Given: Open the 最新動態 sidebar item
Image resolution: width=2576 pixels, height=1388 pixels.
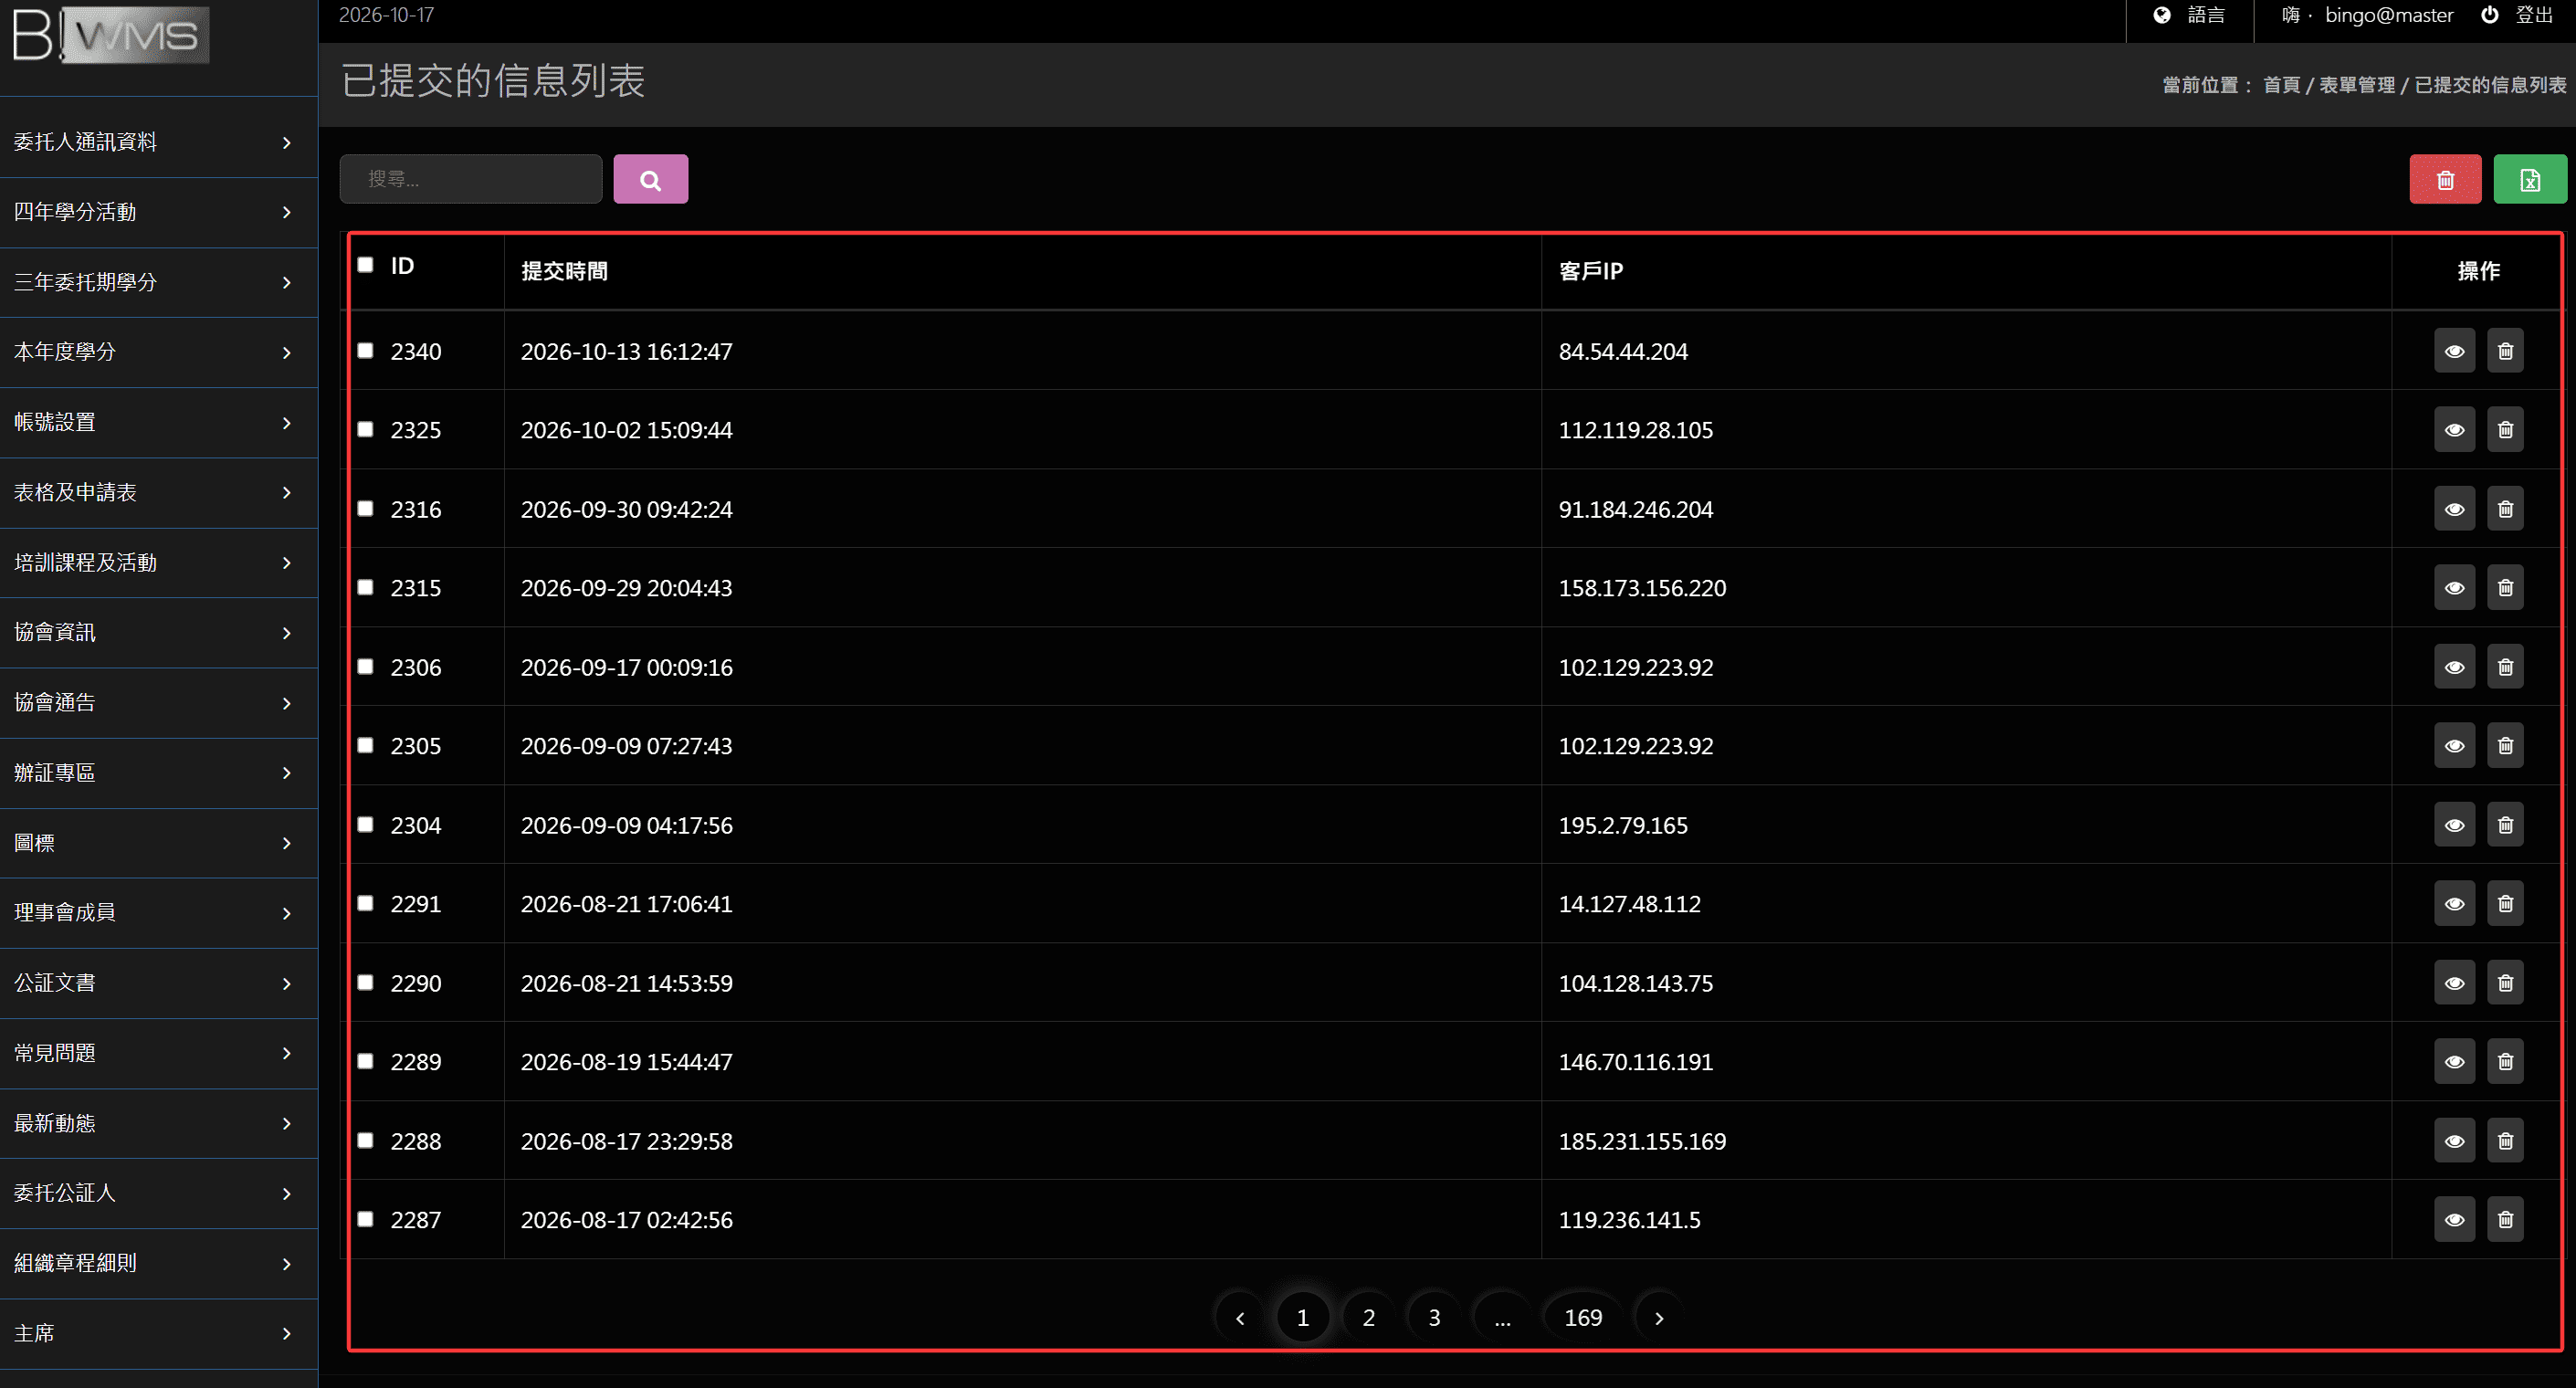Looking at the screenshot, I should coord(159,1123).
